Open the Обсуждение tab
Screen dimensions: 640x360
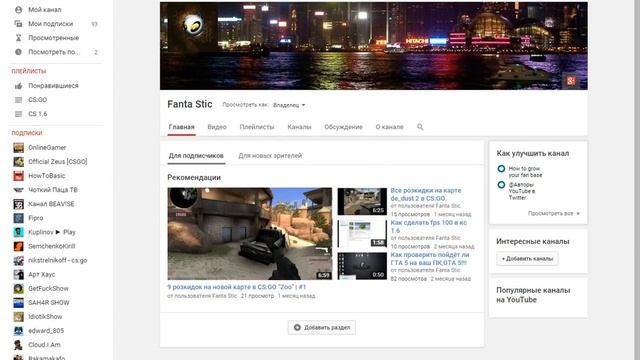(343, 127)
